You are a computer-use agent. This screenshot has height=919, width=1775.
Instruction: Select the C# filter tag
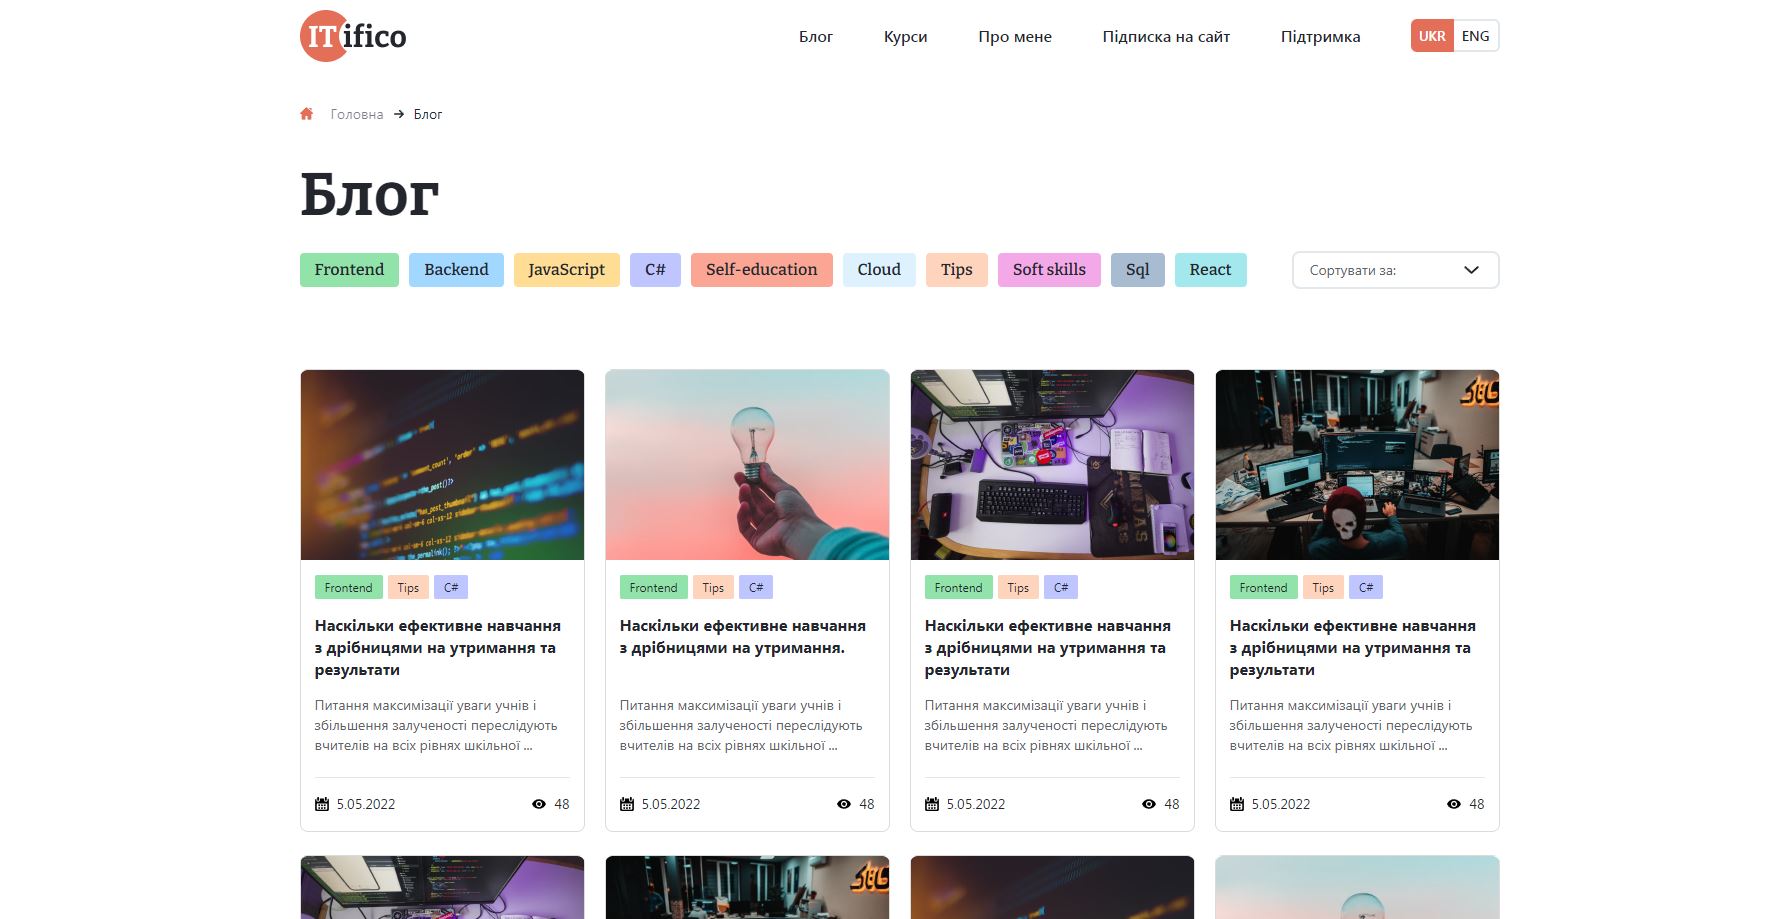(655, 270)
